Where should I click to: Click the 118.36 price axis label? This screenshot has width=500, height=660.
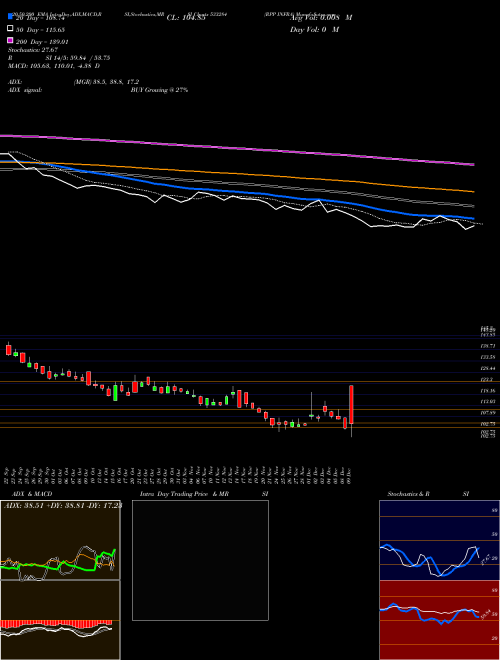(x=488, y=391)
